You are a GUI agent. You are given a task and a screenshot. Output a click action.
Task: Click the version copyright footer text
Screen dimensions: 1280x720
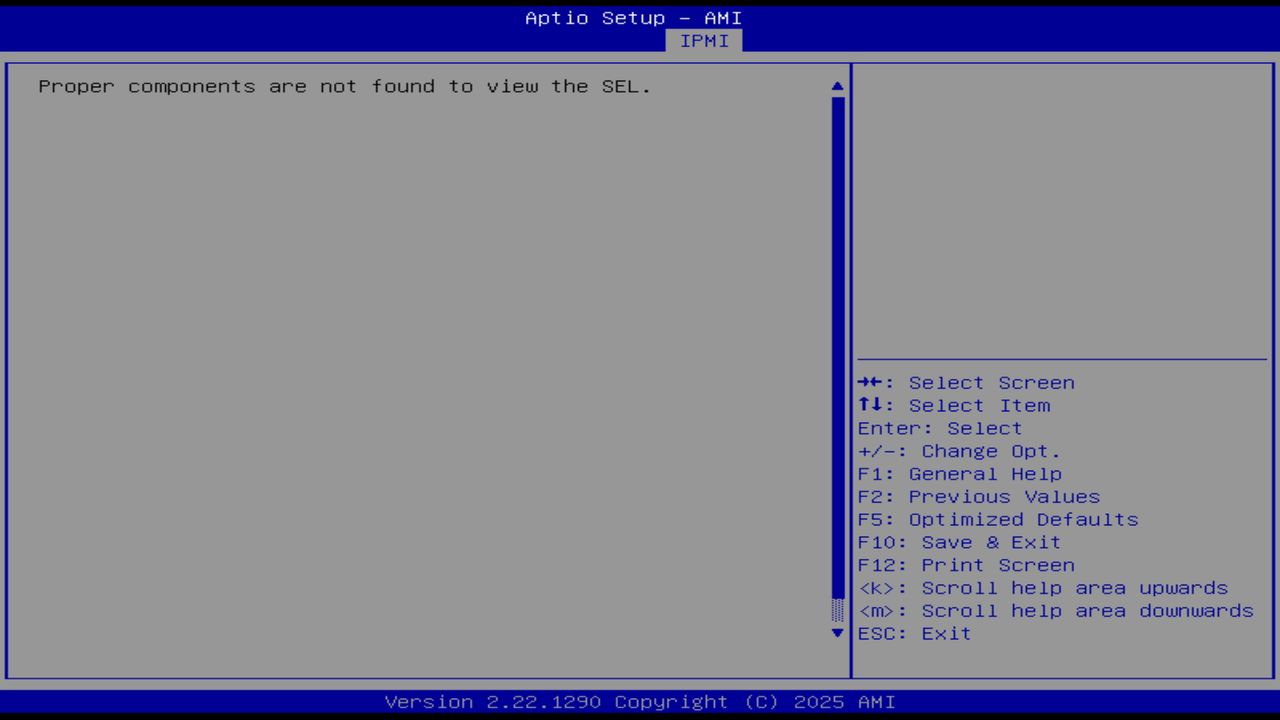pos(640,702)
